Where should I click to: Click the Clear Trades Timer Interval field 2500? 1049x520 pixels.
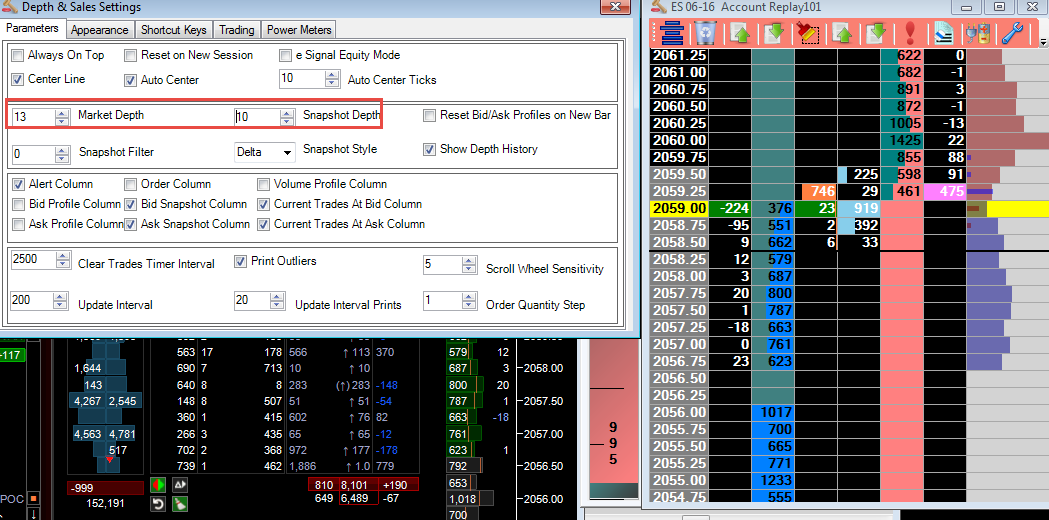[x=35, y=260]
